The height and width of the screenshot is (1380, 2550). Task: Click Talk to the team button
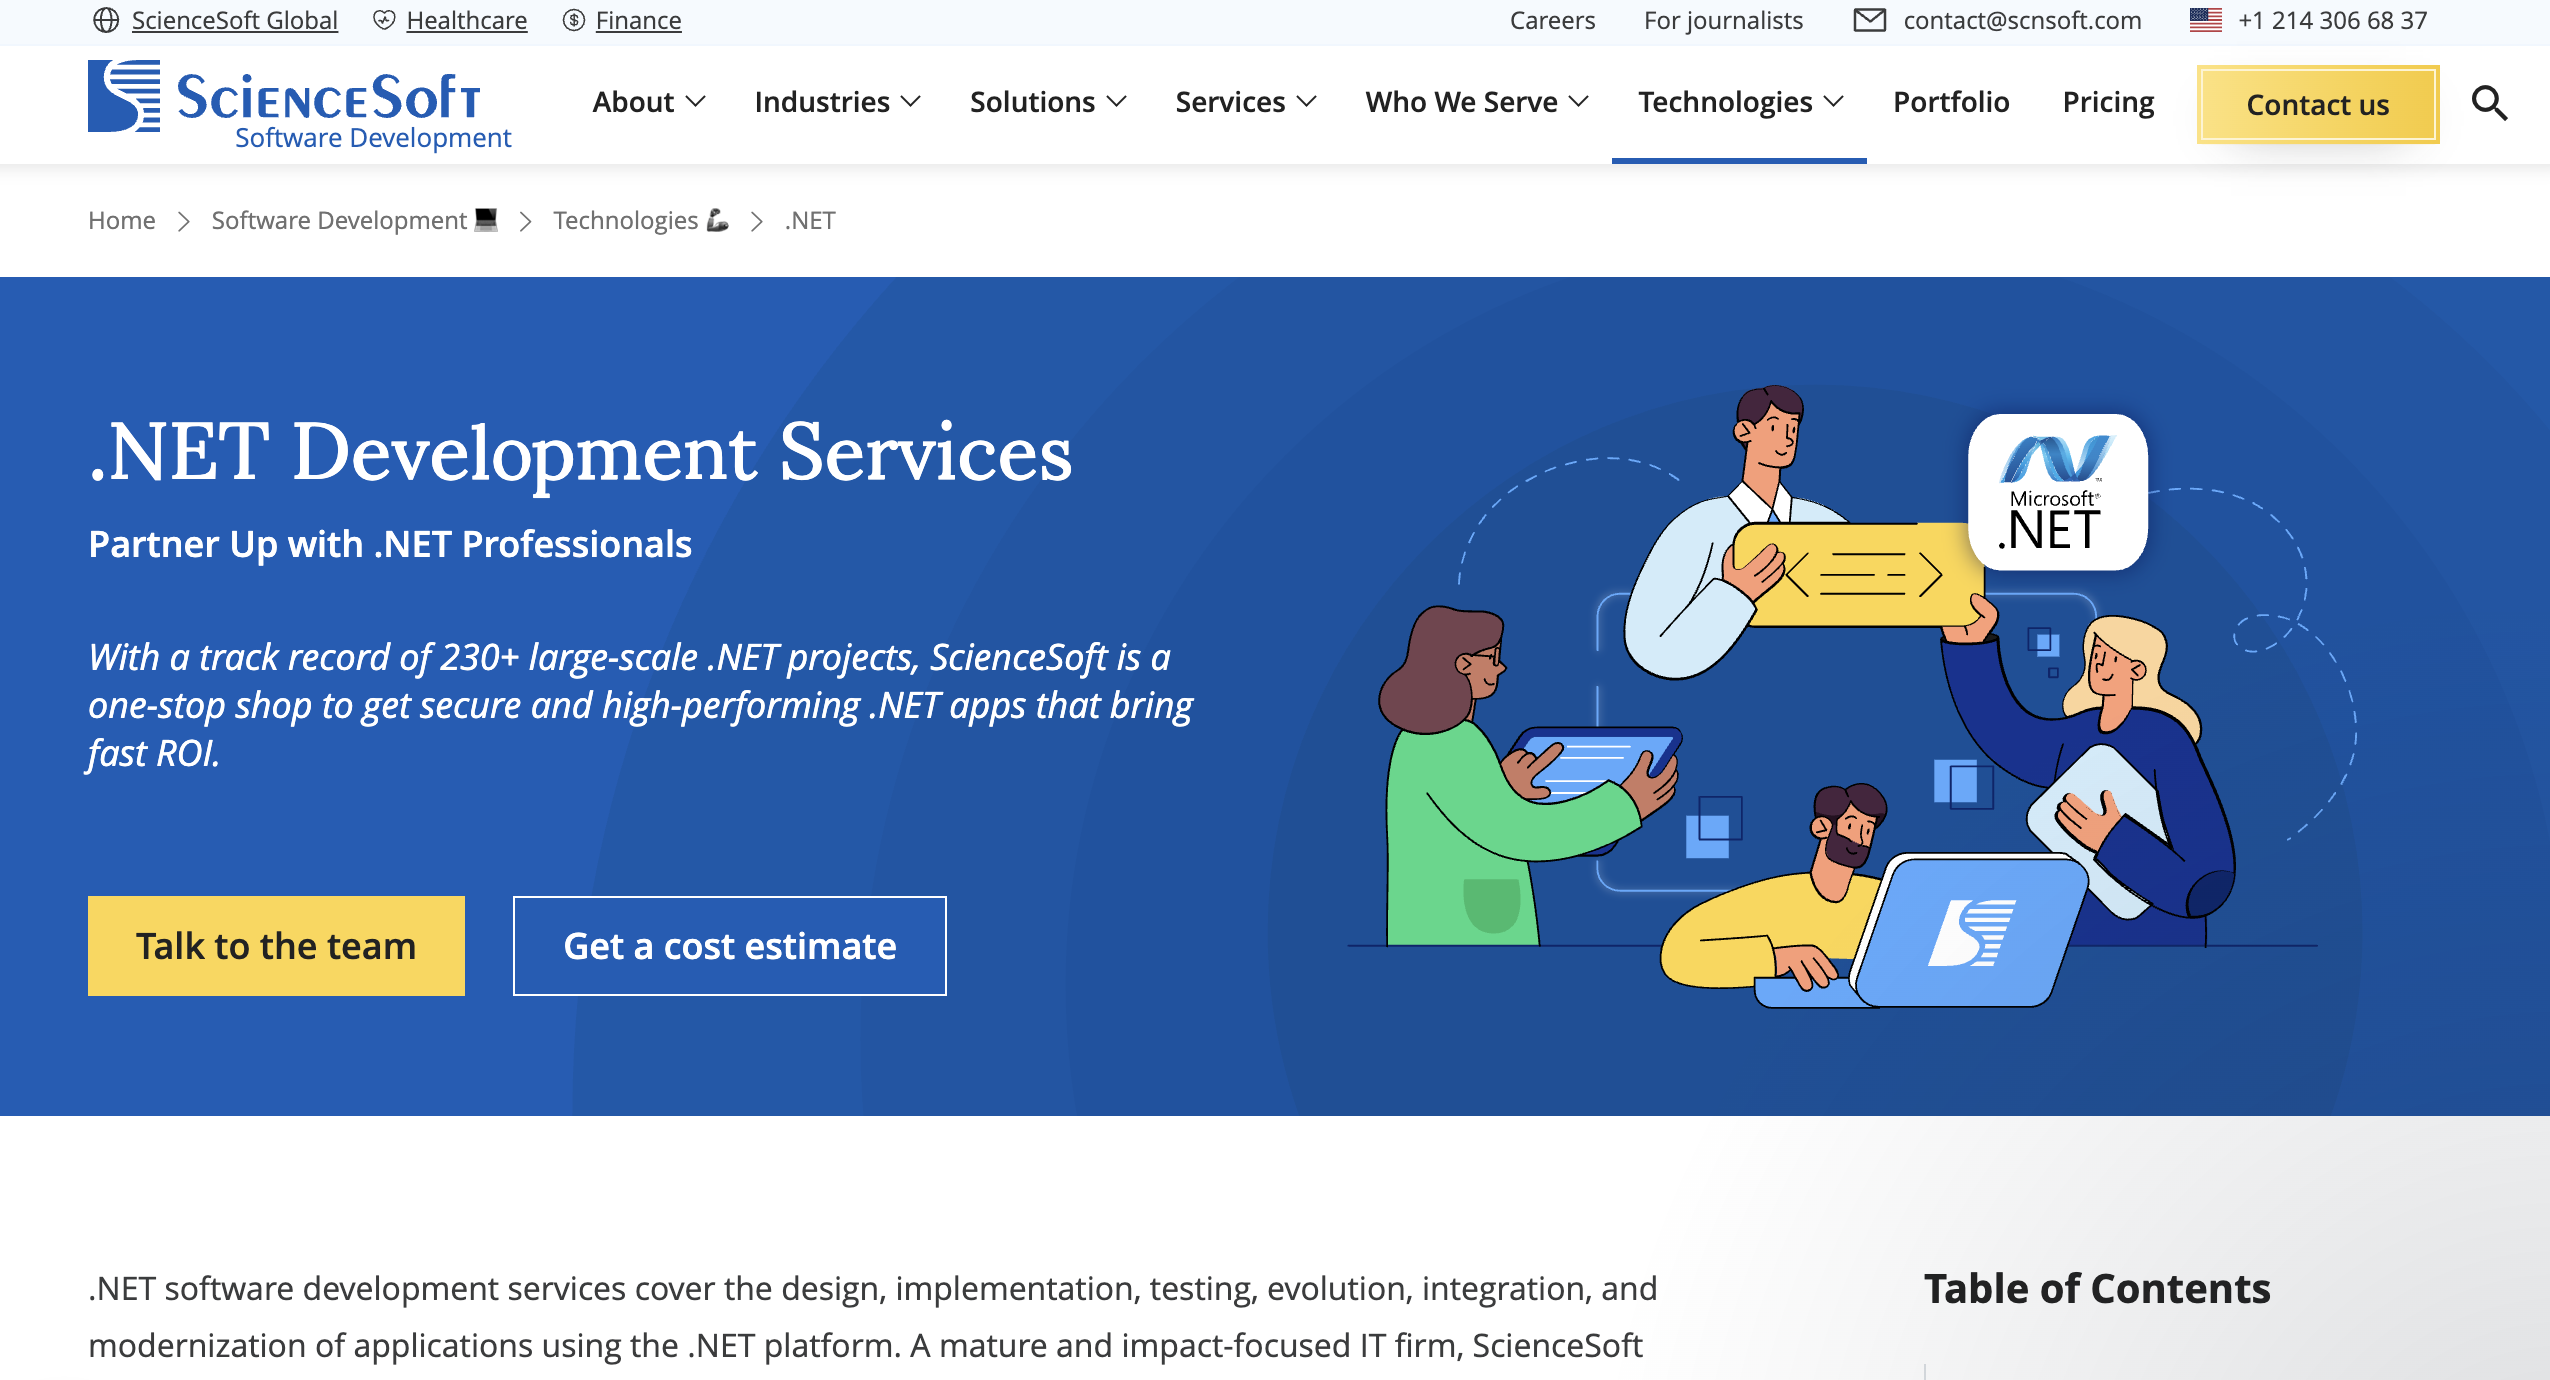[276, 946]
